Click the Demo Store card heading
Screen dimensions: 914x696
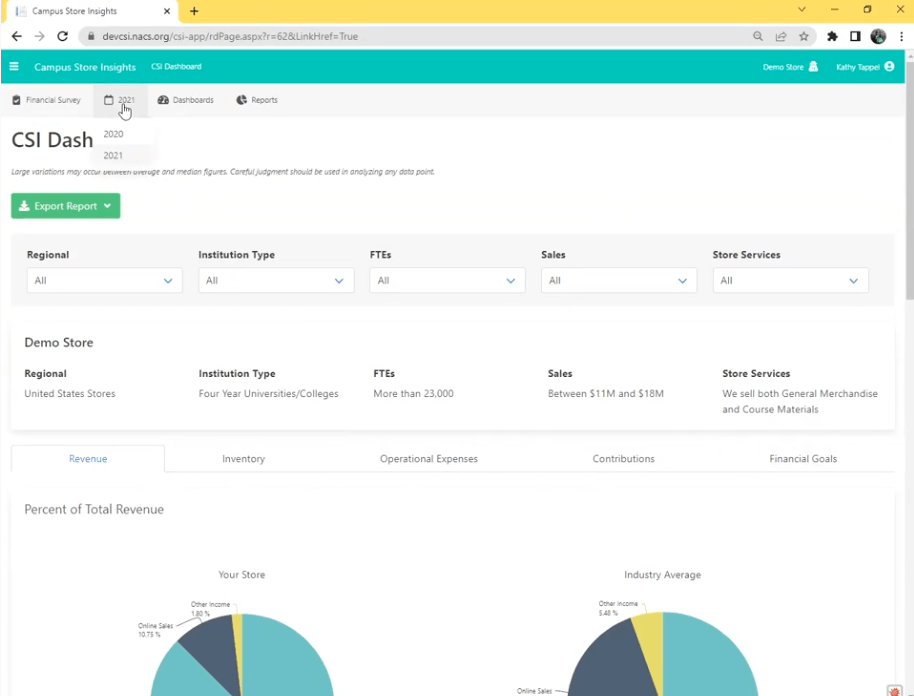(x=58, y=342)
